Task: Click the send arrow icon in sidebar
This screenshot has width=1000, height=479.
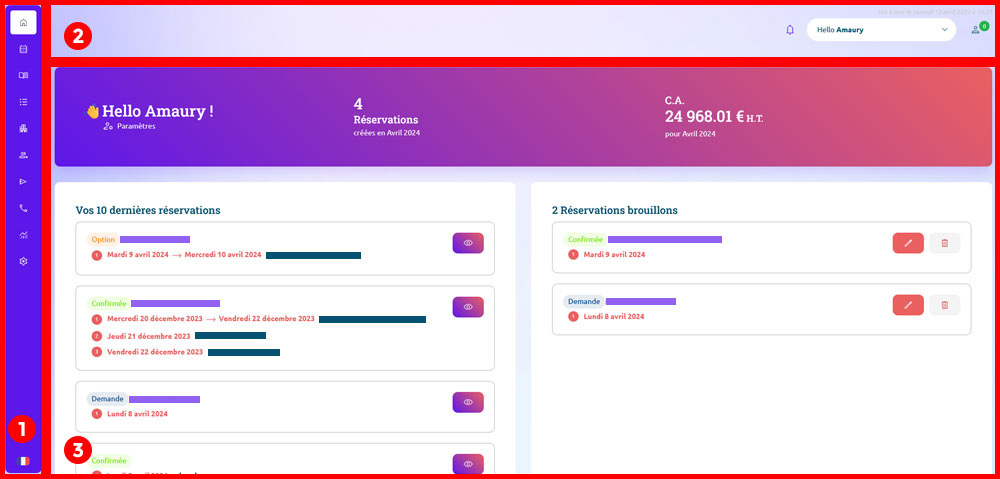Action: (x=24, y=181)
